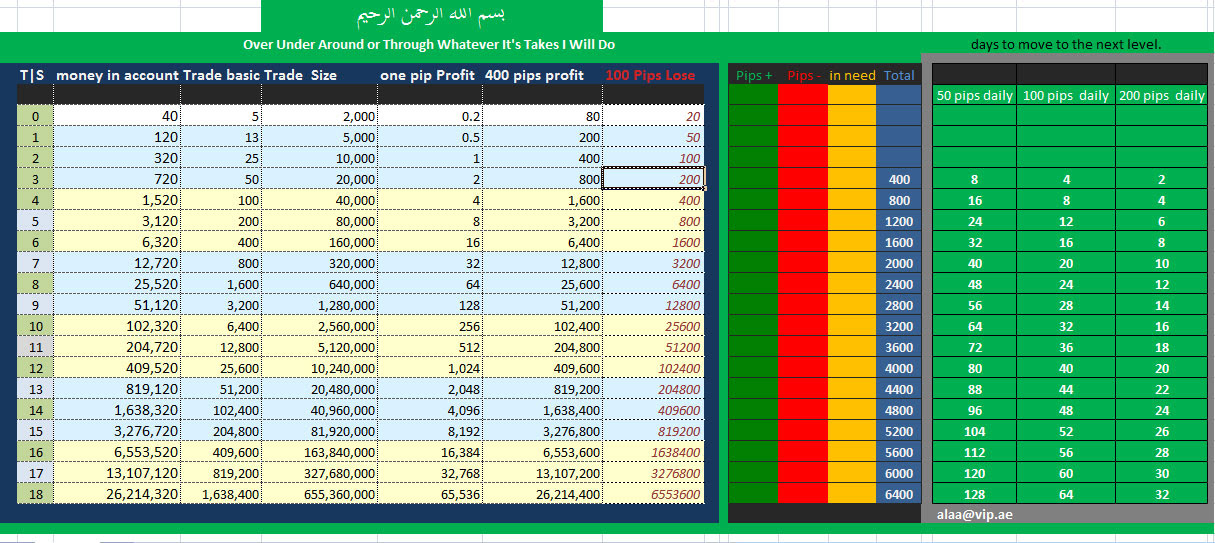Select the highlighted '200' cell in row 3

tap(654, 179)
